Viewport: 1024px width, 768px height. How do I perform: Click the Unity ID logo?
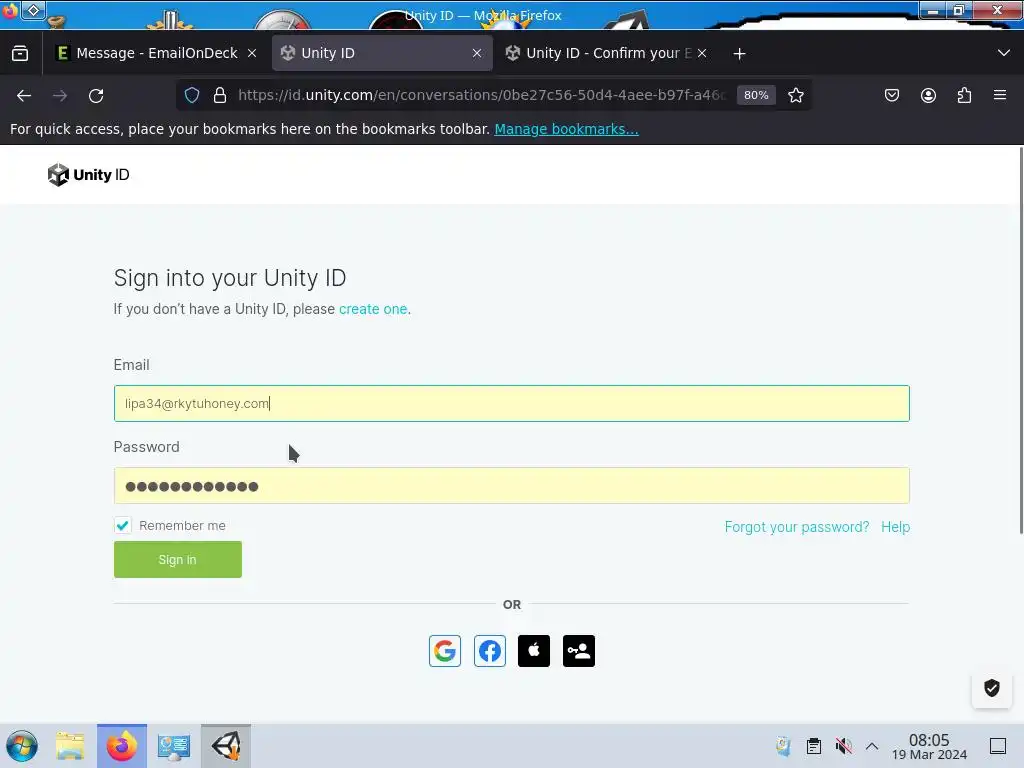point(88,174)
